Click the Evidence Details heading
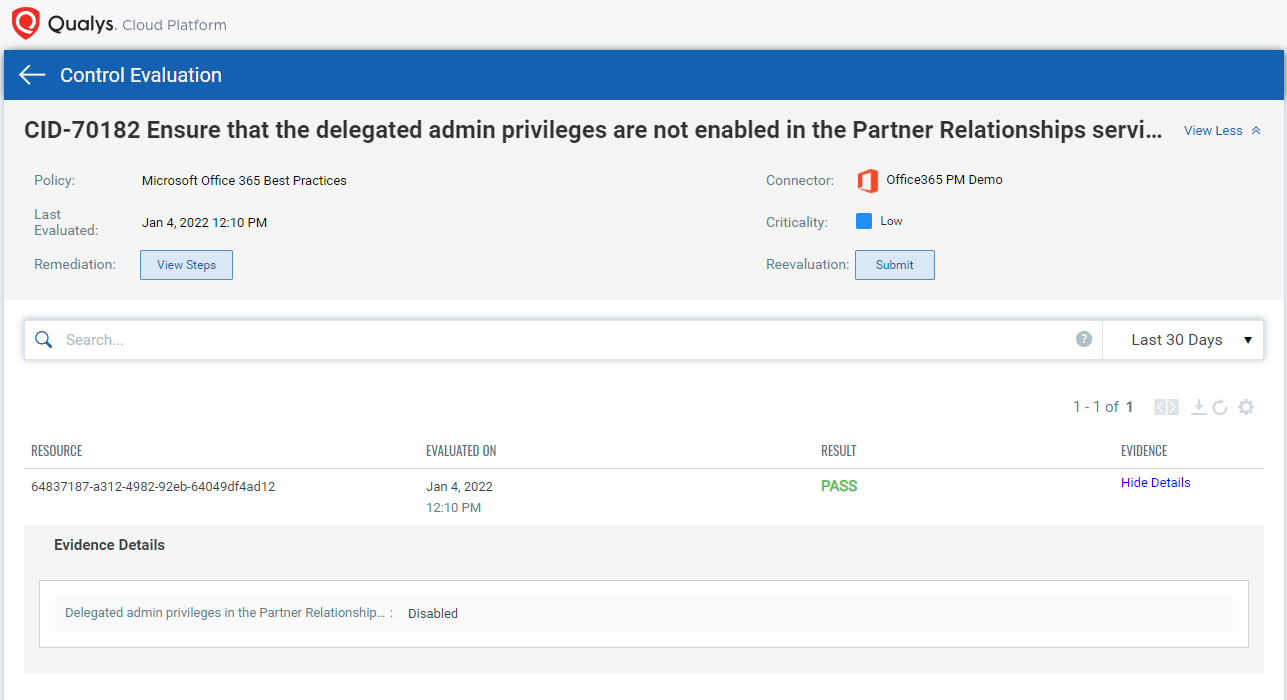The height and width of the screenshot is (700, 1287). [x=109, y=545]
